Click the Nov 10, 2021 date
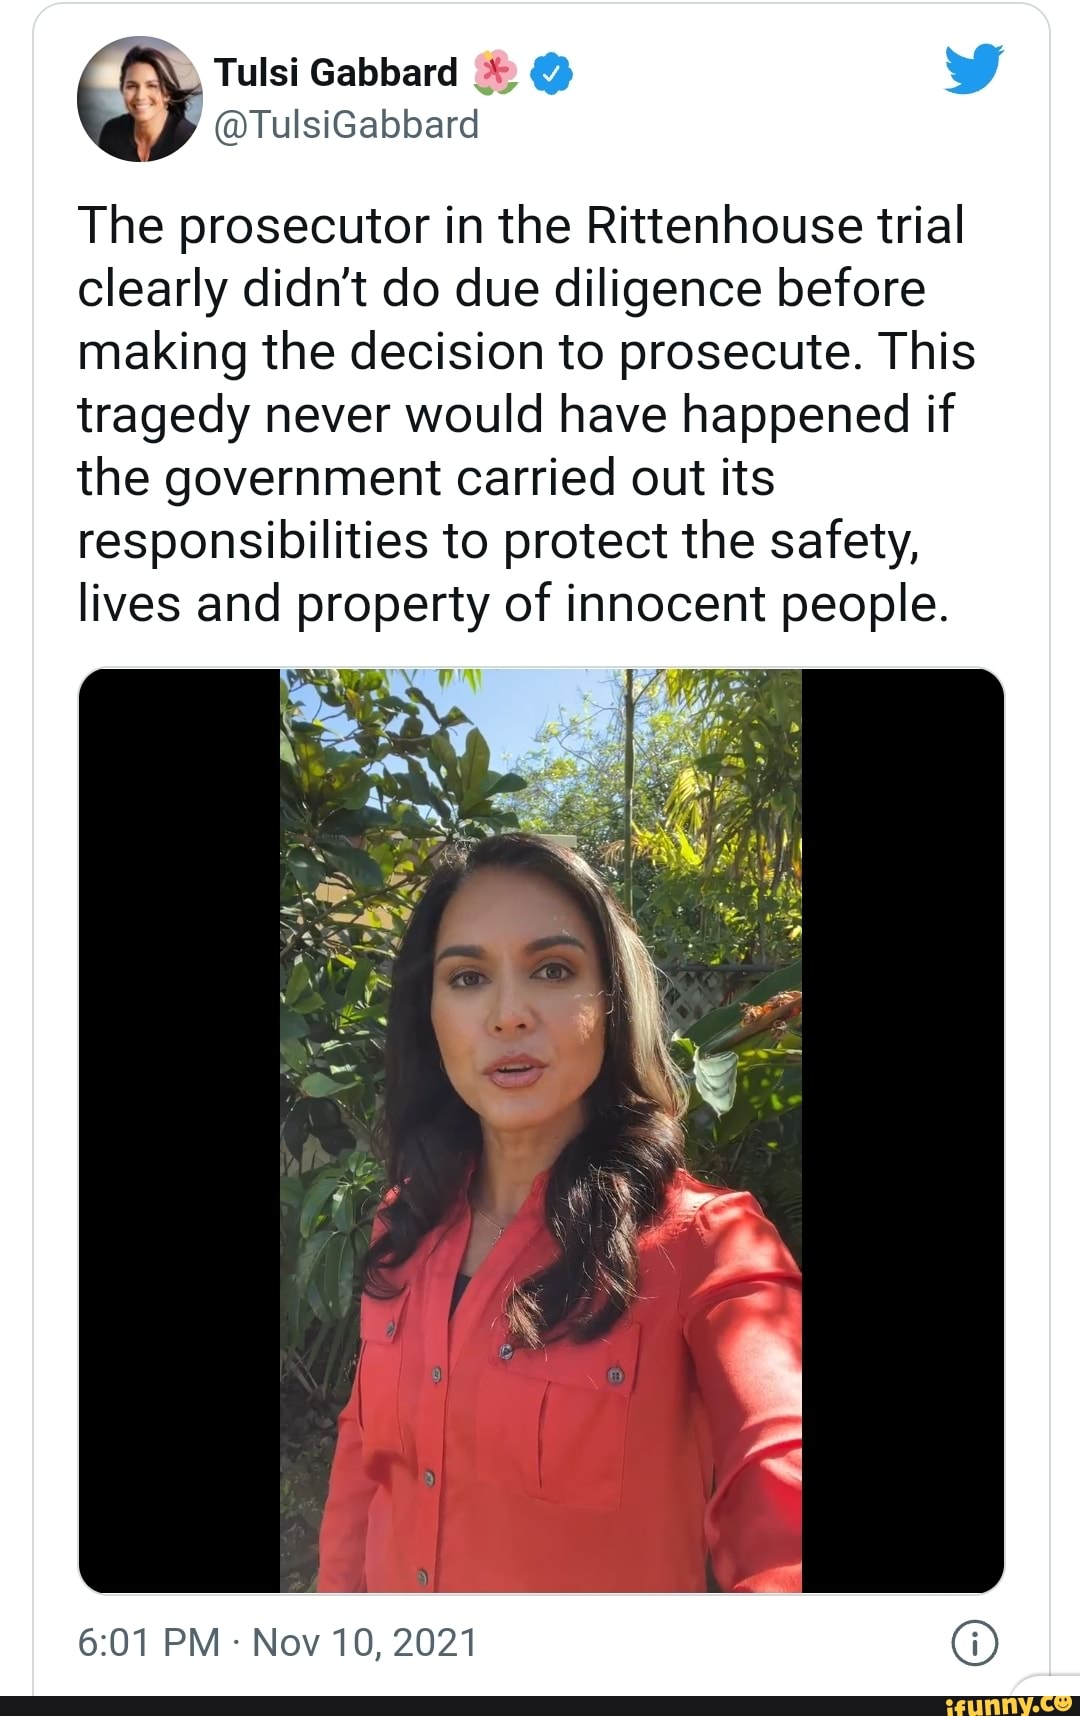Viewport: 1080px width, 1716px height. (365, 1643)
